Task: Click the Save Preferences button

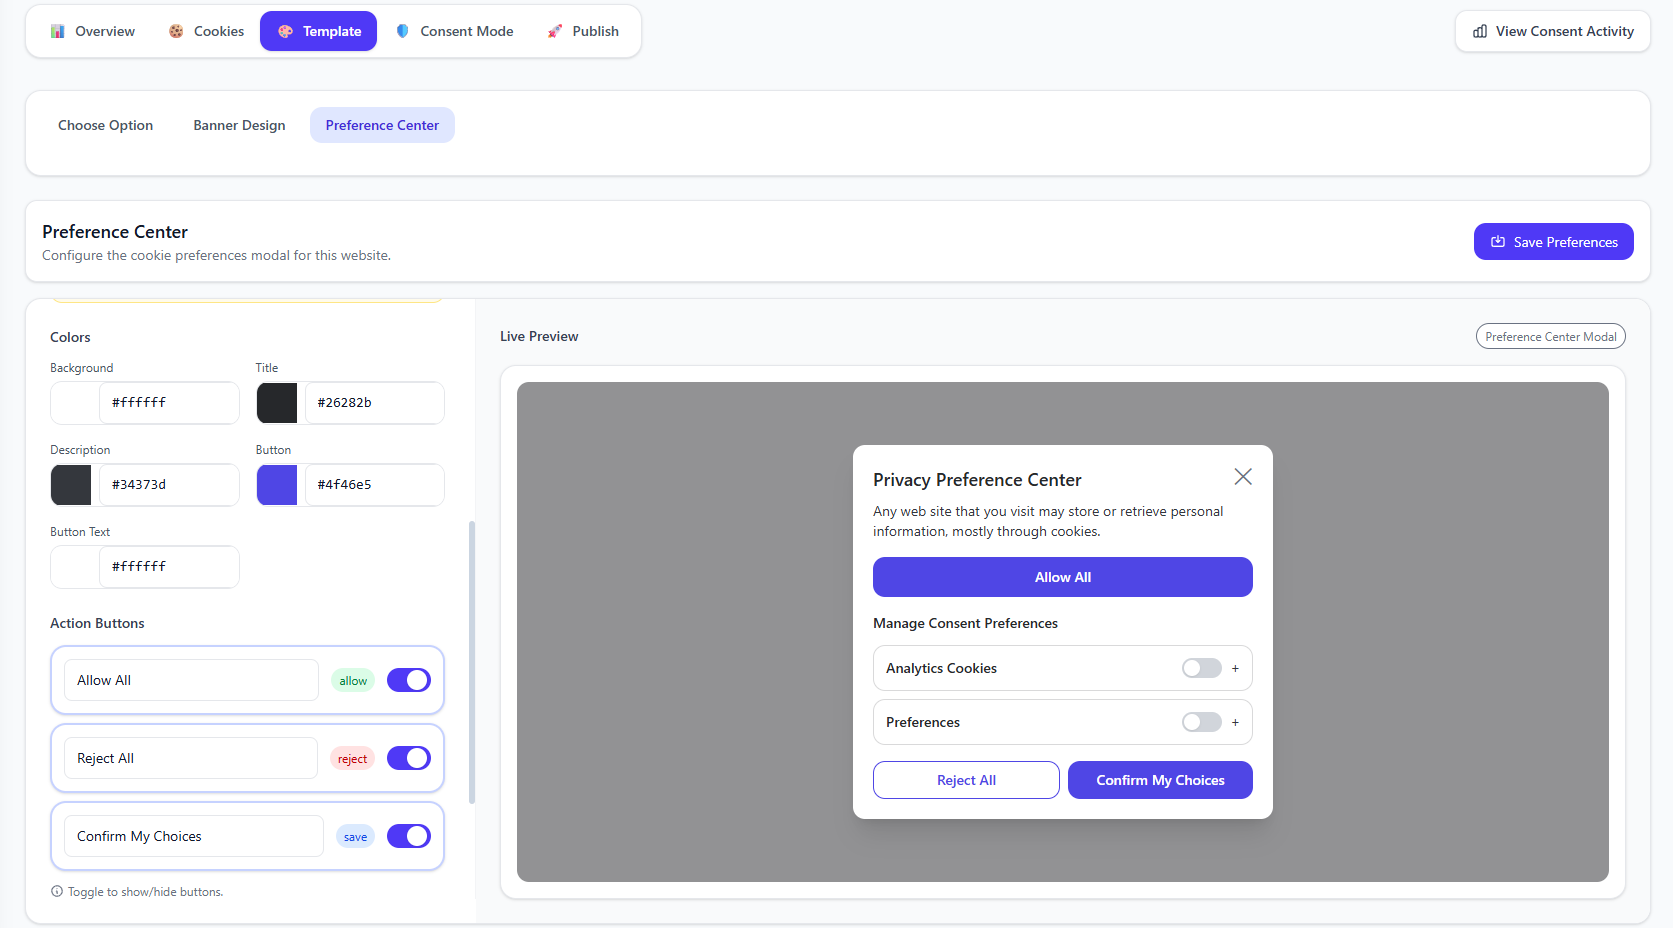Action: (x=1553, y=242)
